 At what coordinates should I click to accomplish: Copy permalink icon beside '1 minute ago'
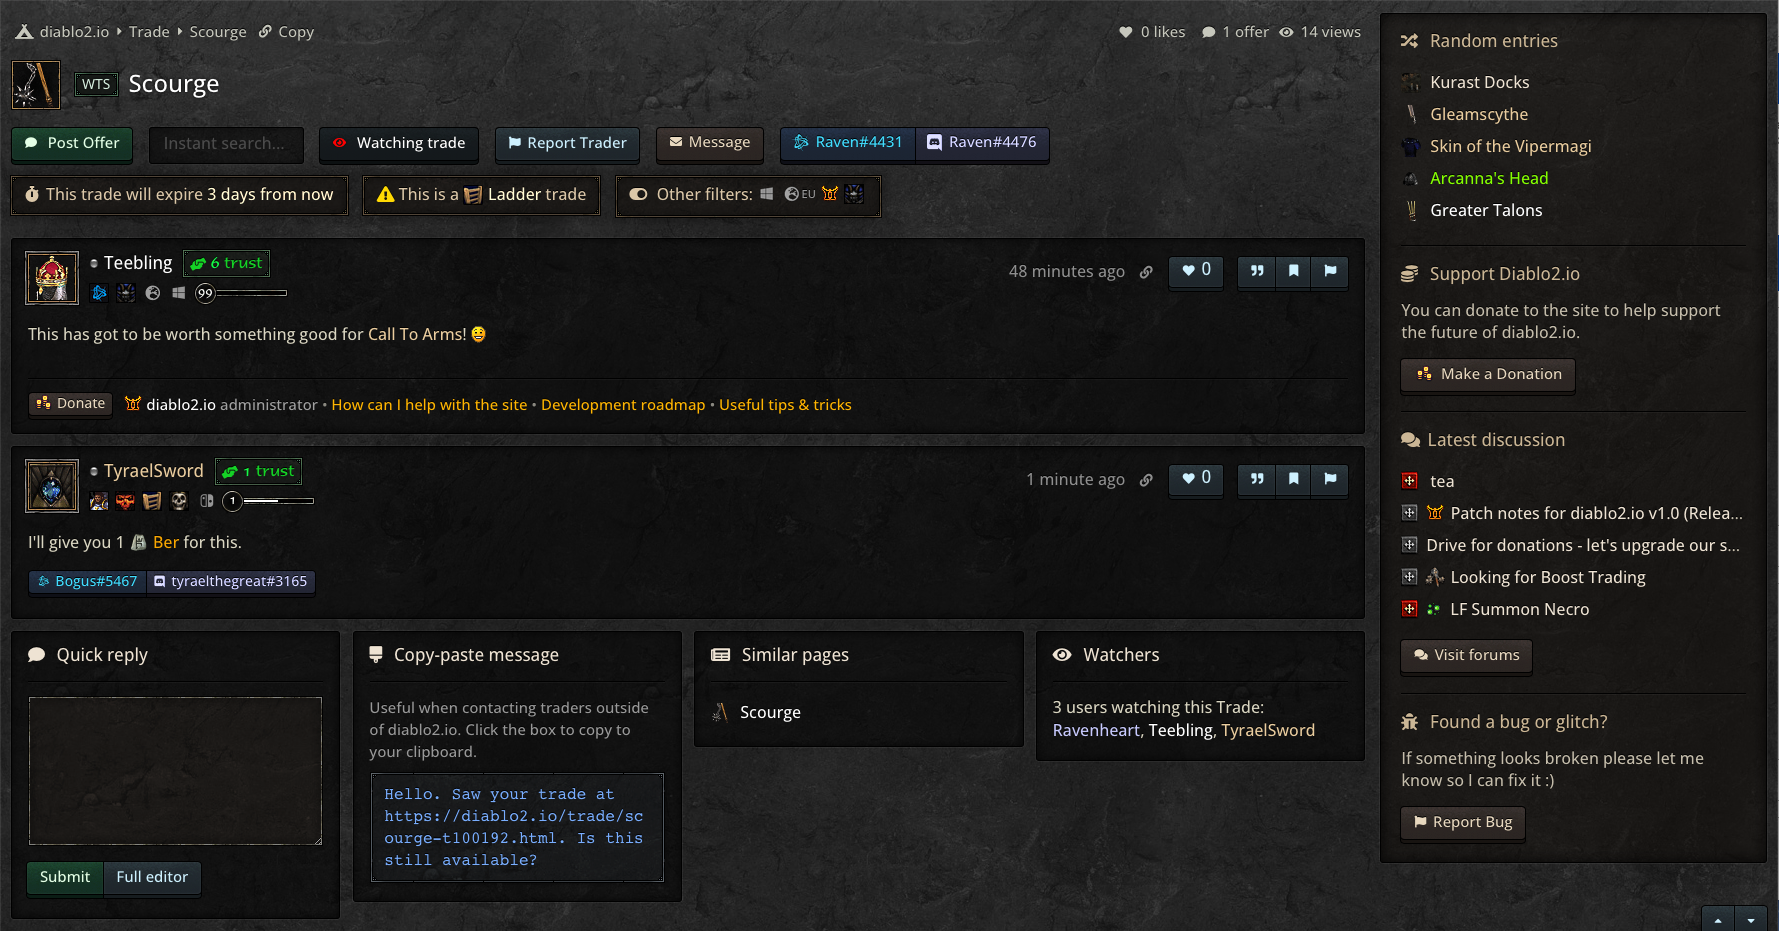(1146, 480)
